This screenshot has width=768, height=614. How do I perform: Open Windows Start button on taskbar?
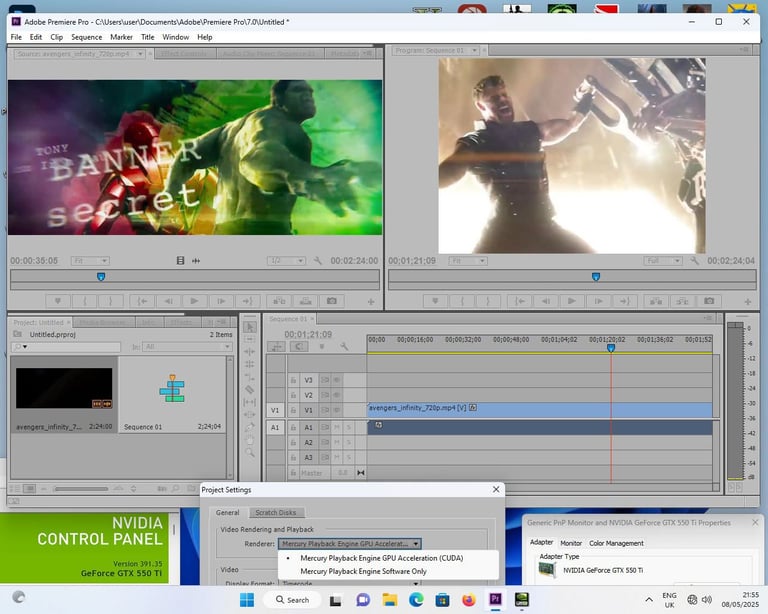(247, 600)
